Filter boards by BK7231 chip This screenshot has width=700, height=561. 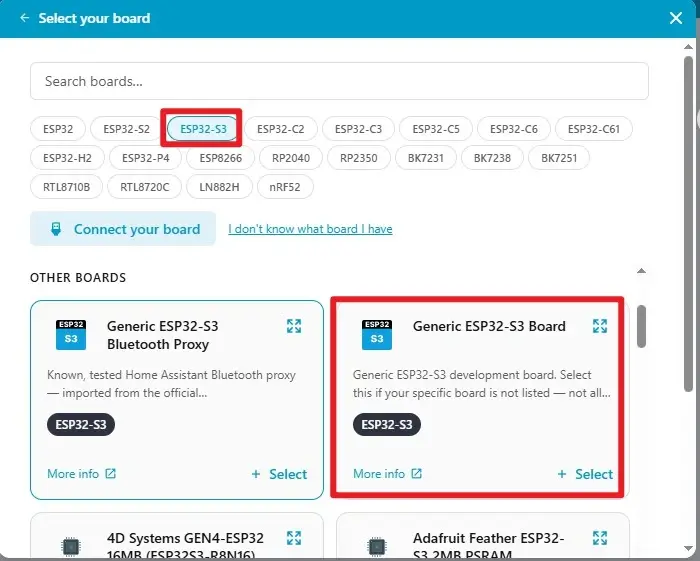pos(426,158)
